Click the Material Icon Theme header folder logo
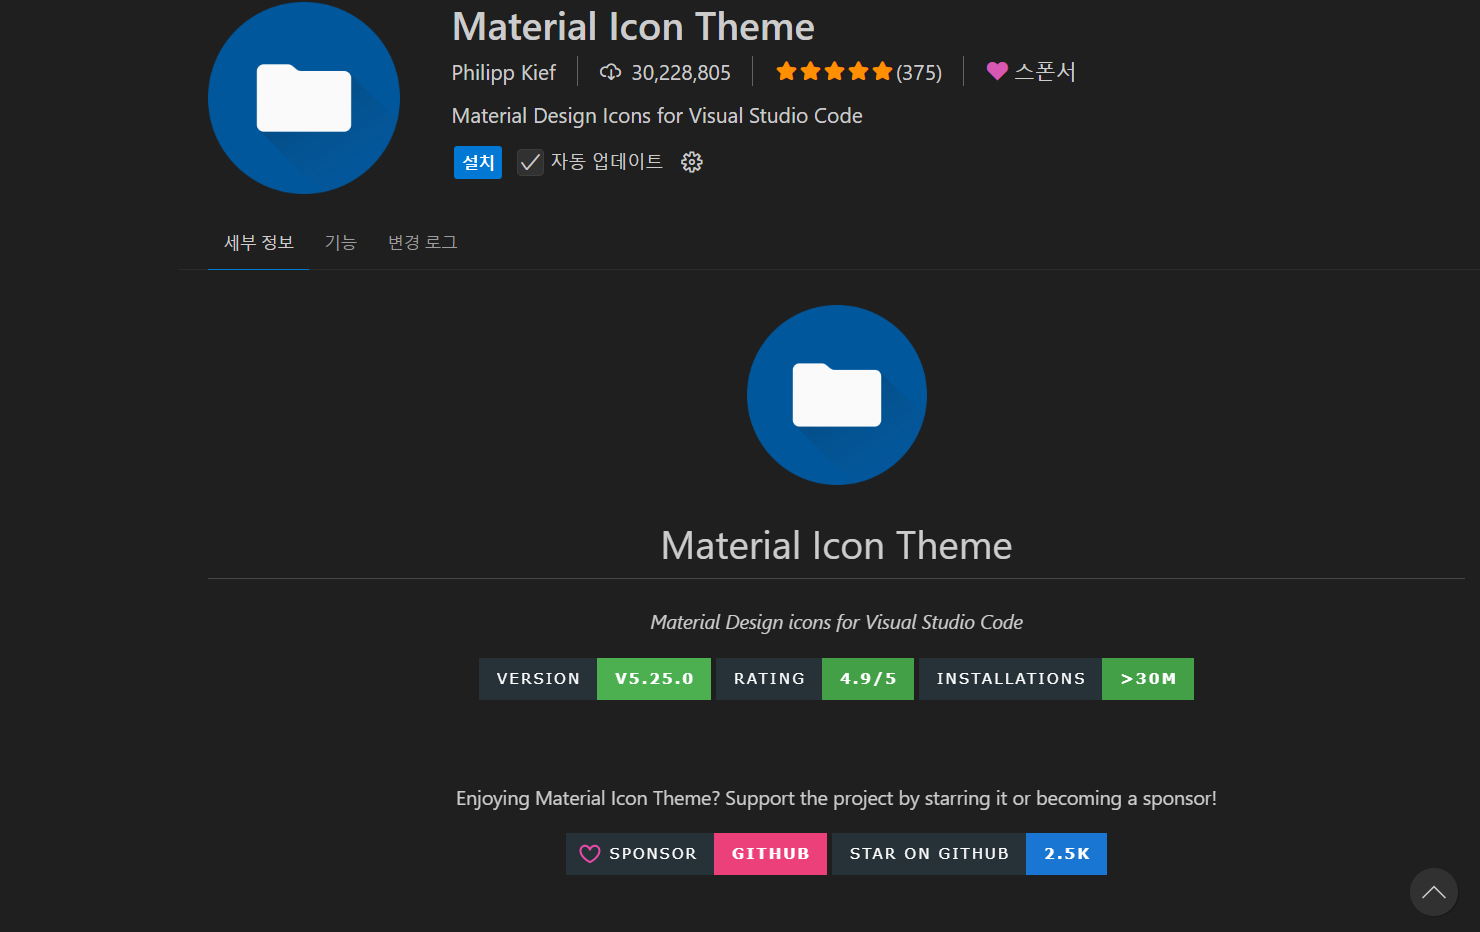 [x=304, y=98]
